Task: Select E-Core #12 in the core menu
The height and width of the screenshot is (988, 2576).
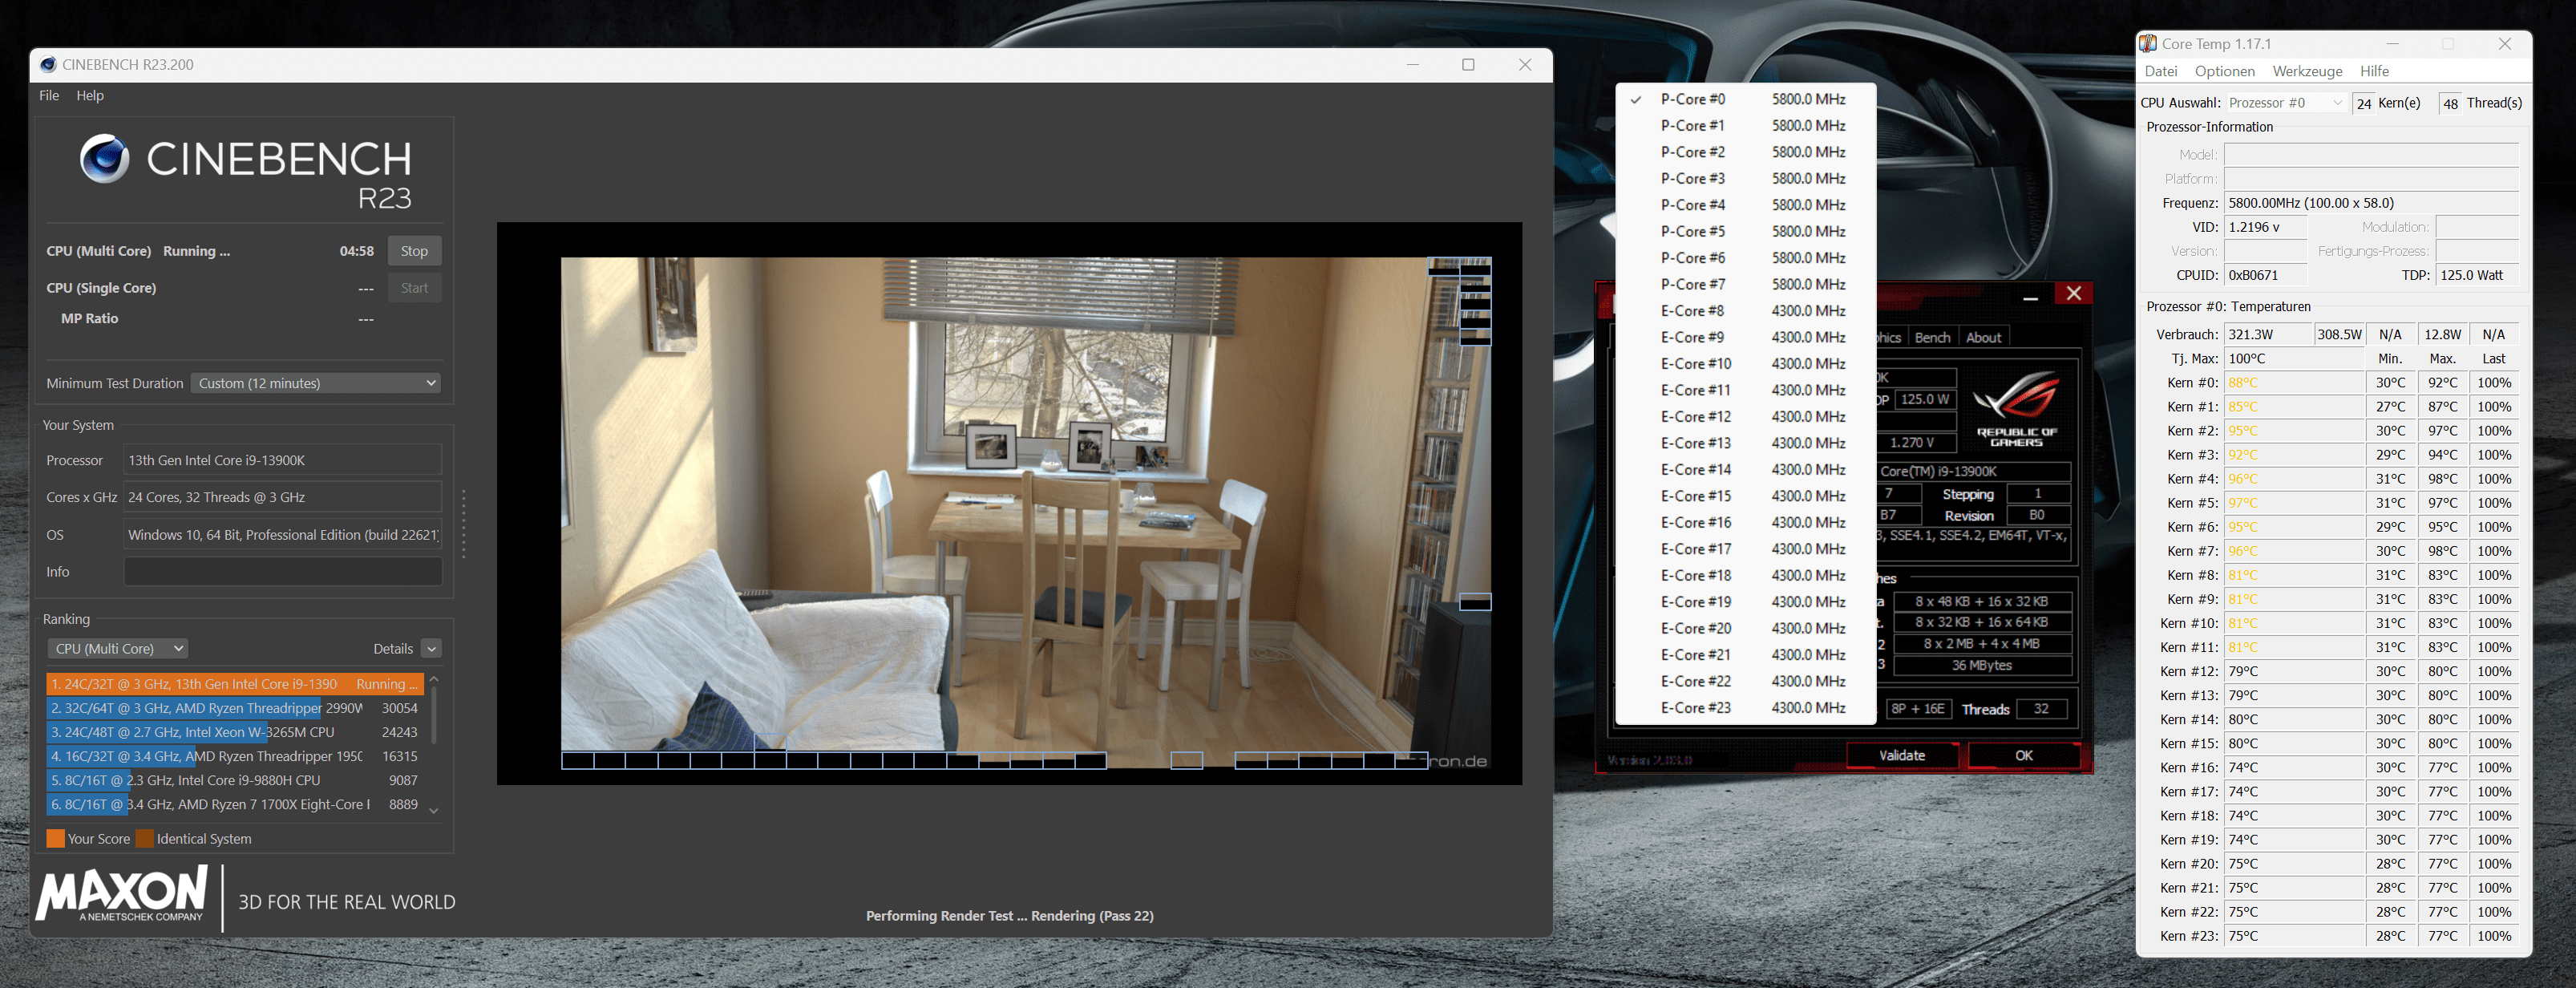Action: pos(1745,417)
